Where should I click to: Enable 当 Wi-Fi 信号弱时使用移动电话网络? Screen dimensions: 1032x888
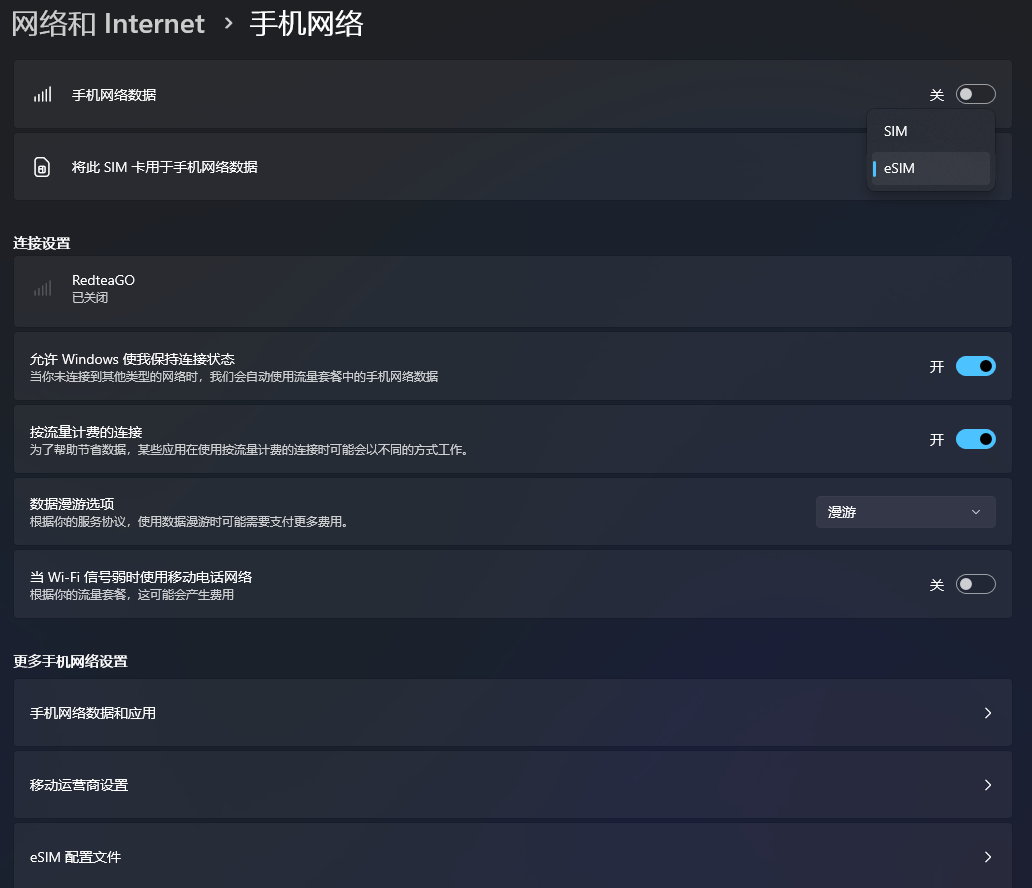click(x=975, y=583)
